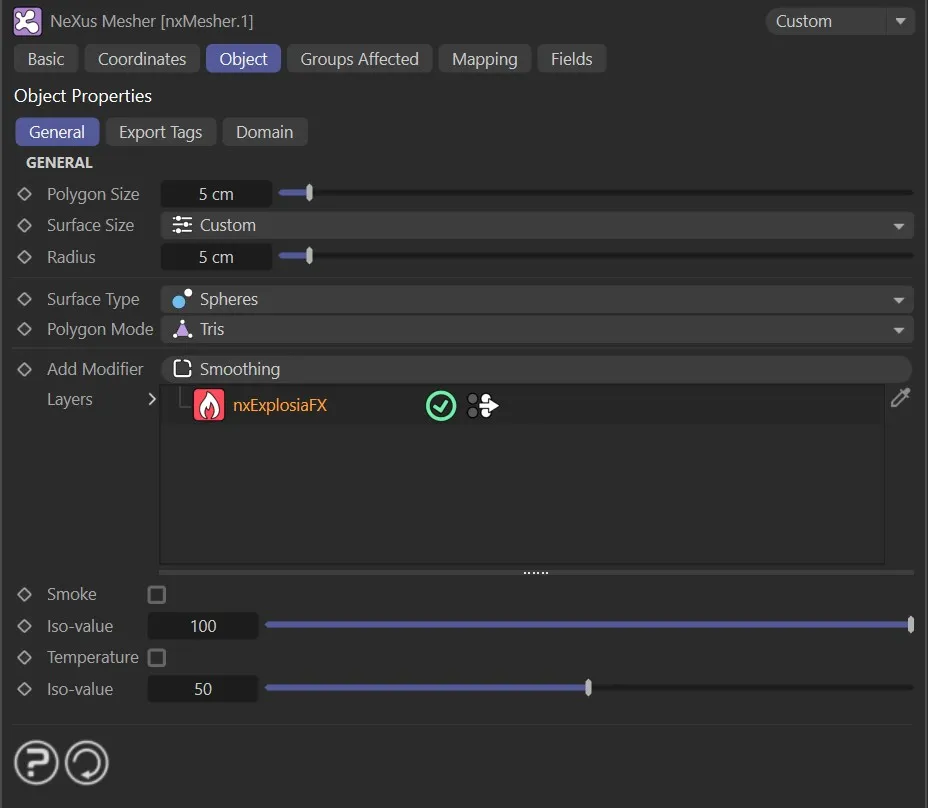Enable the Temperature checkbox
The height and width of the screenshot is (808, 928).
(157, 658)
